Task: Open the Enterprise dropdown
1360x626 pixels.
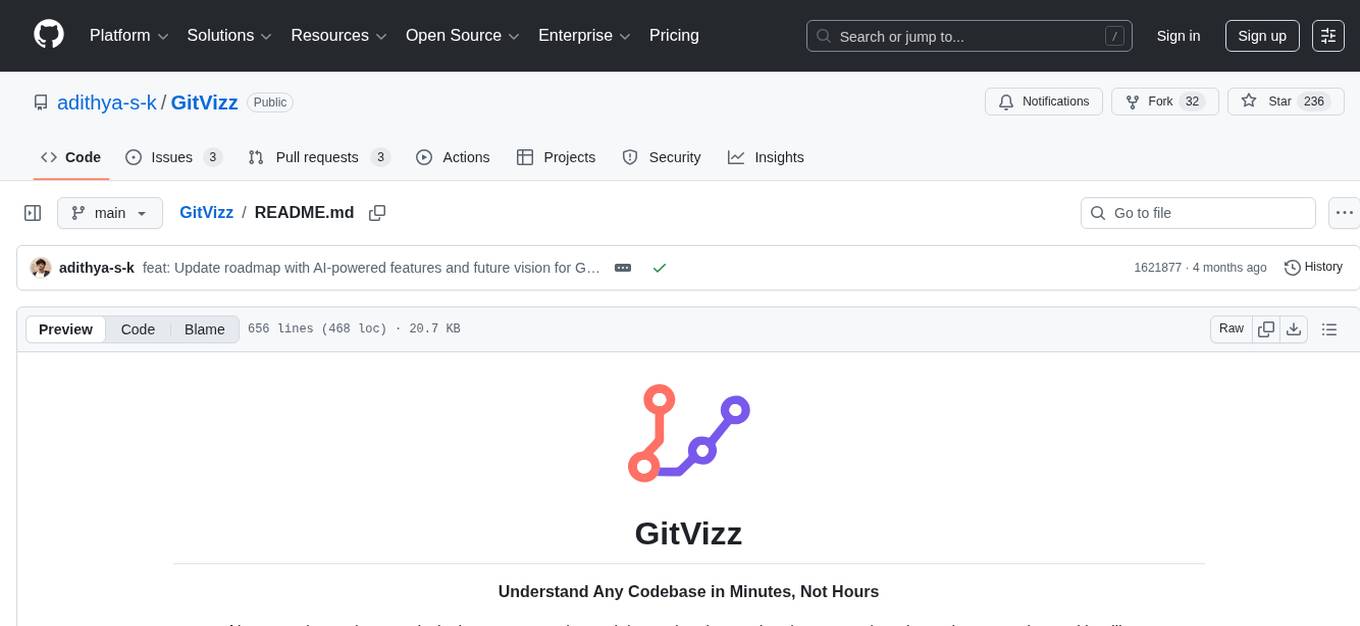Action: tap(584, 35)
